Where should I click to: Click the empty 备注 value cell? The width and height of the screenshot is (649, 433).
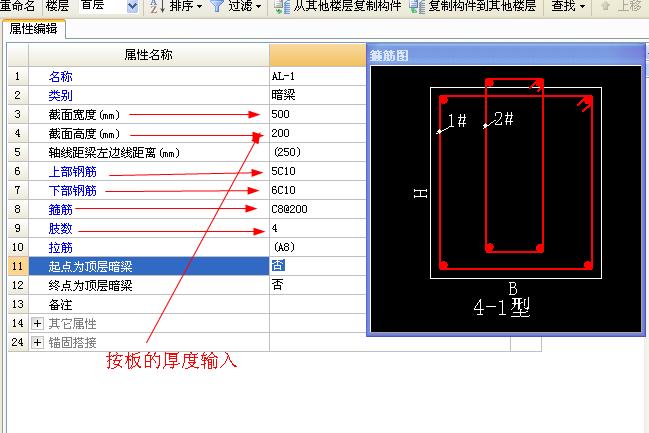click(x=317, y=304)
